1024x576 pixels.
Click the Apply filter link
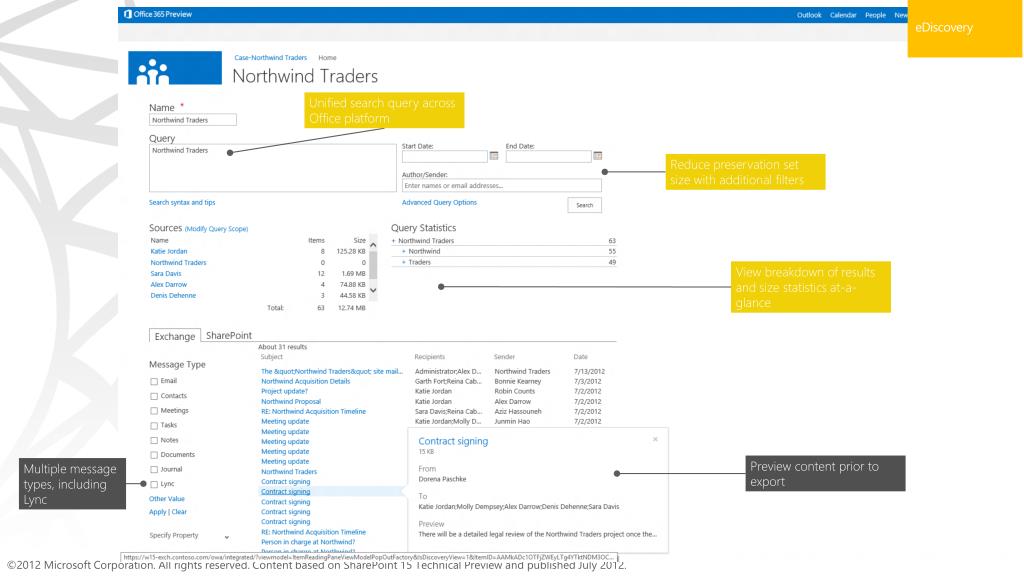click(157, 512)
